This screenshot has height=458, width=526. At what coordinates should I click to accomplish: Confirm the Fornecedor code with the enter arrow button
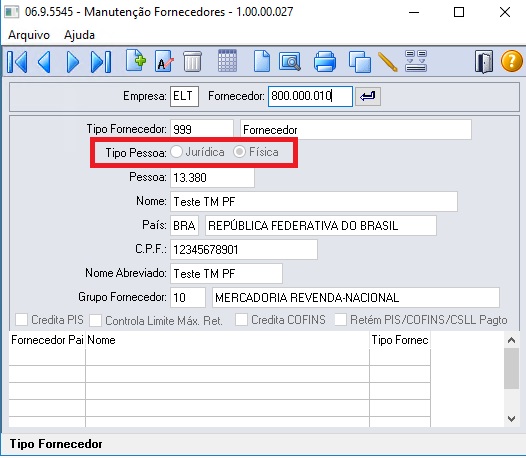tap(368, 97)
